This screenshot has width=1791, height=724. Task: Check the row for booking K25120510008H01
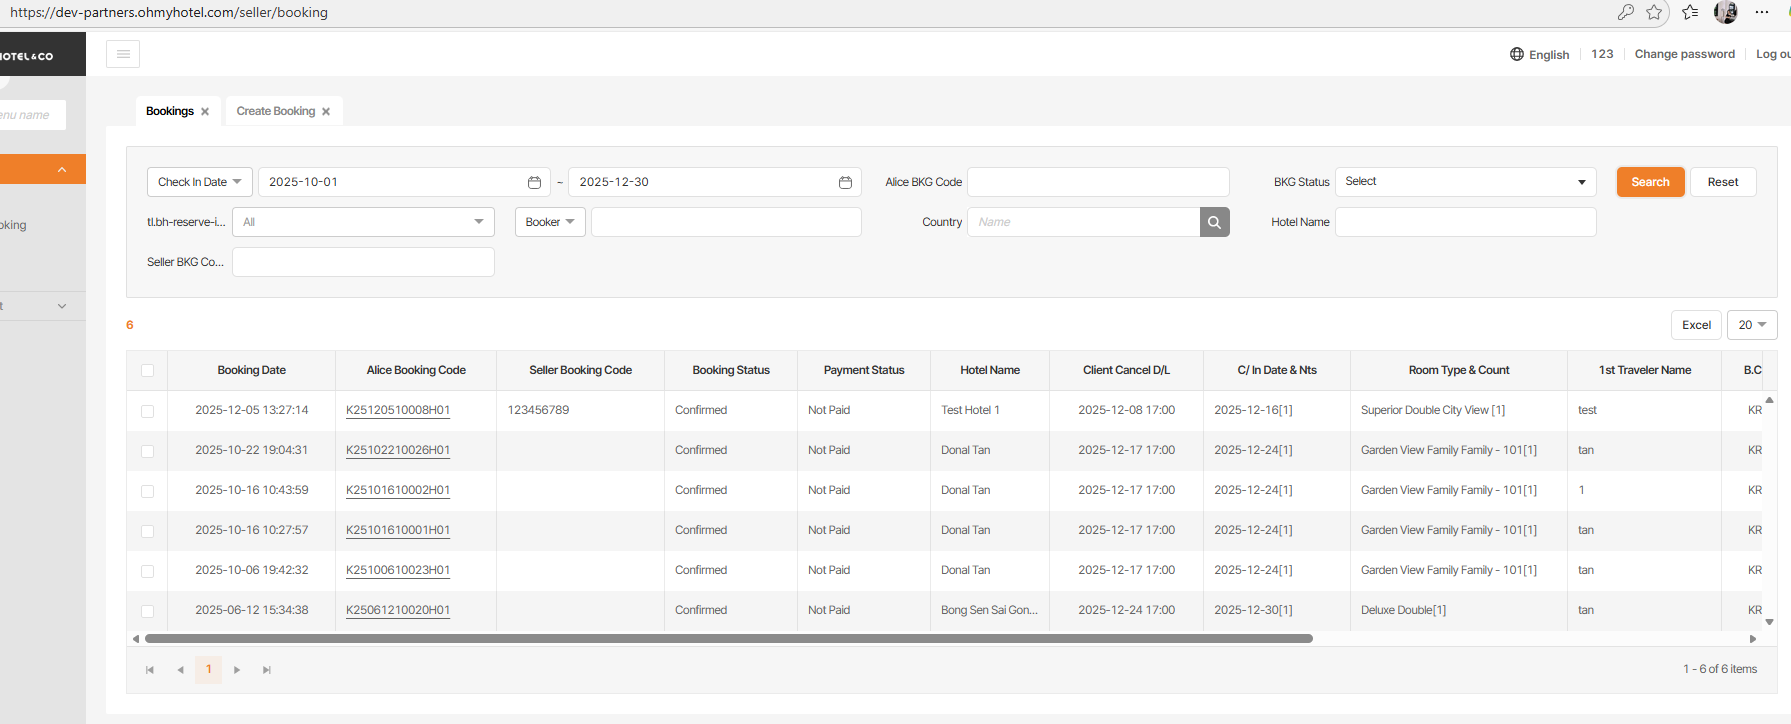[148, 411]
